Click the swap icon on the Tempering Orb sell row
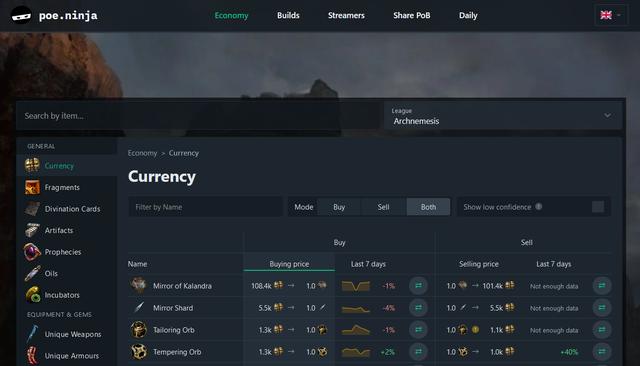Screen dimensions: 640x366 [x=602, y=352]
